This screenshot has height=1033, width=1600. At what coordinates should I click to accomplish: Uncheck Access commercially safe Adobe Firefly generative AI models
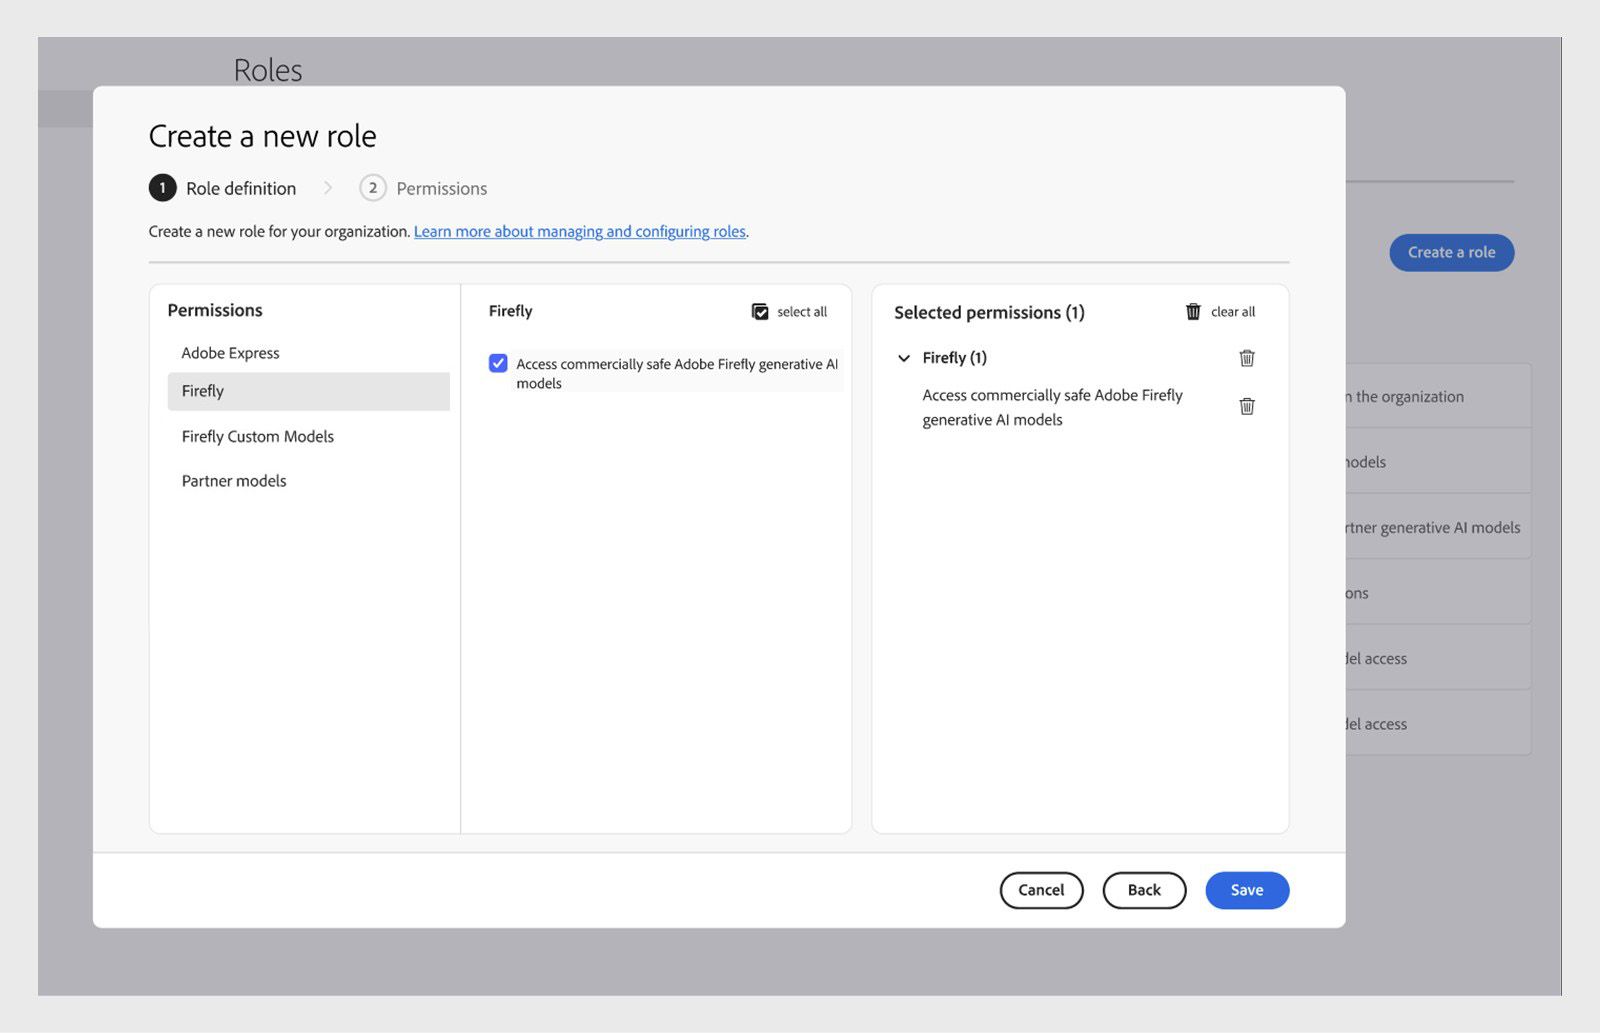point(498,363)
